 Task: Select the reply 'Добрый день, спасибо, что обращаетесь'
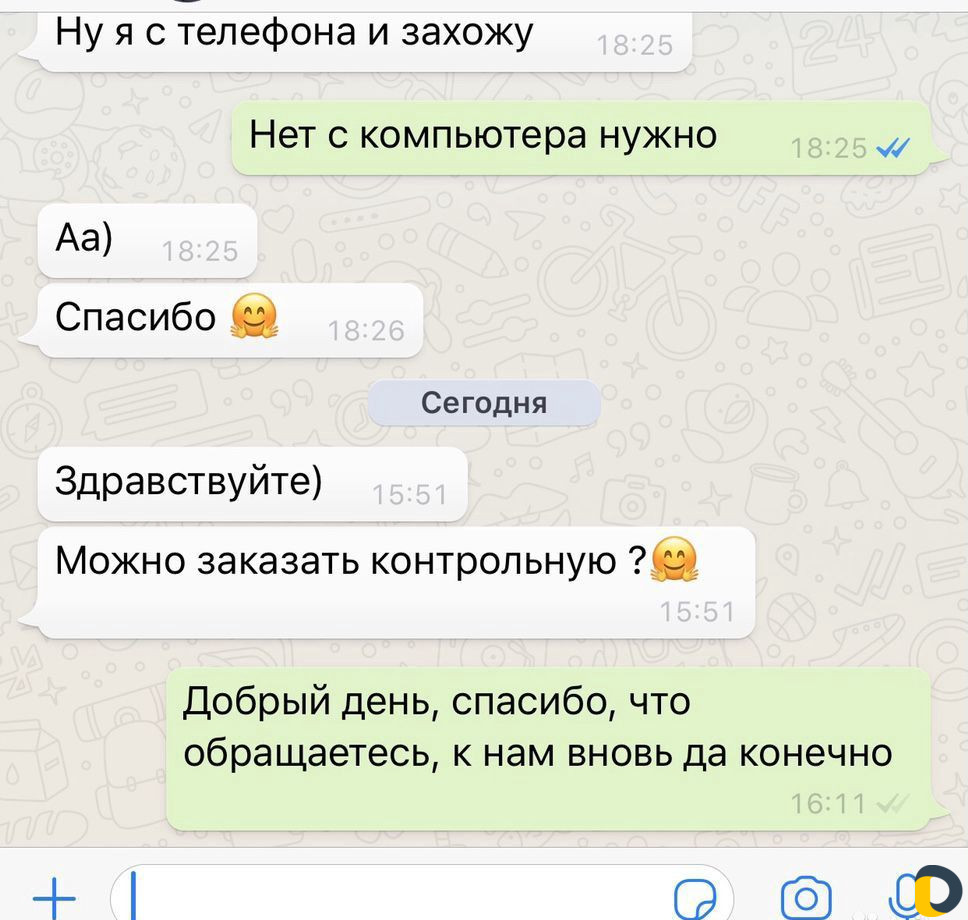click(x=549, y=749)
